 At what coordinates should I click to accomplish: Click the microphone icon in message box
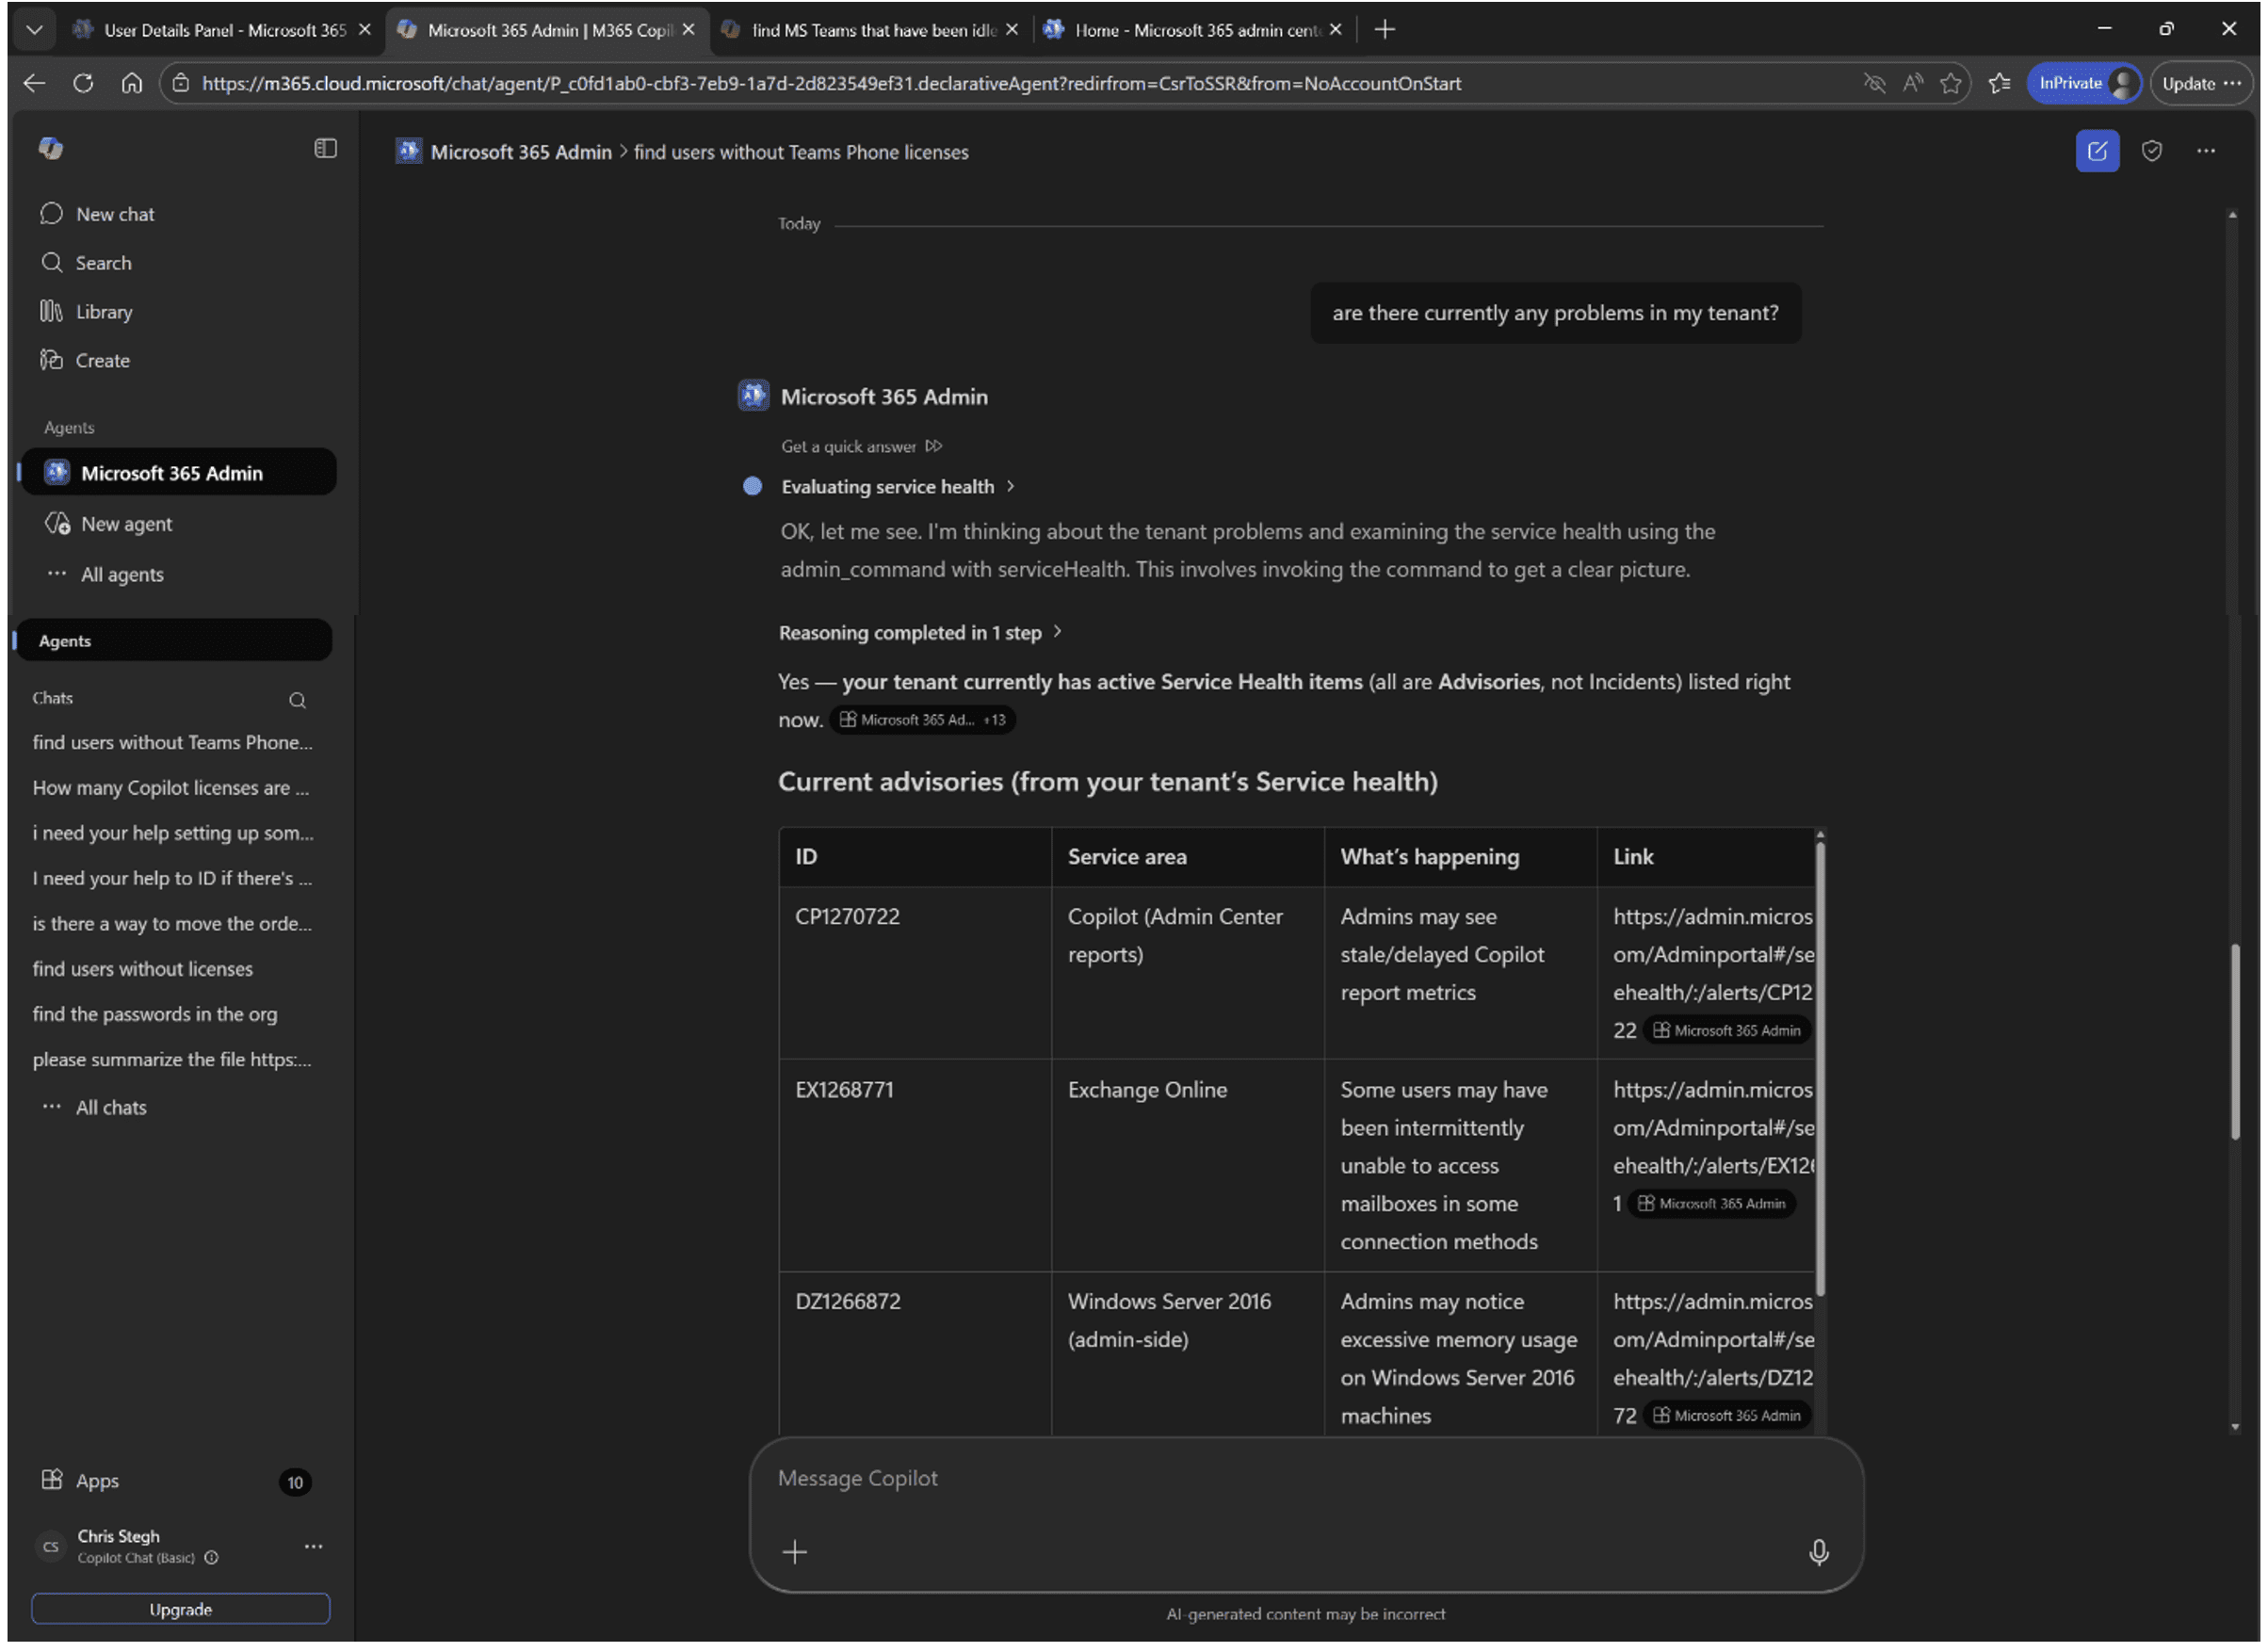pyautogui.click(x=1818, y=1552)
